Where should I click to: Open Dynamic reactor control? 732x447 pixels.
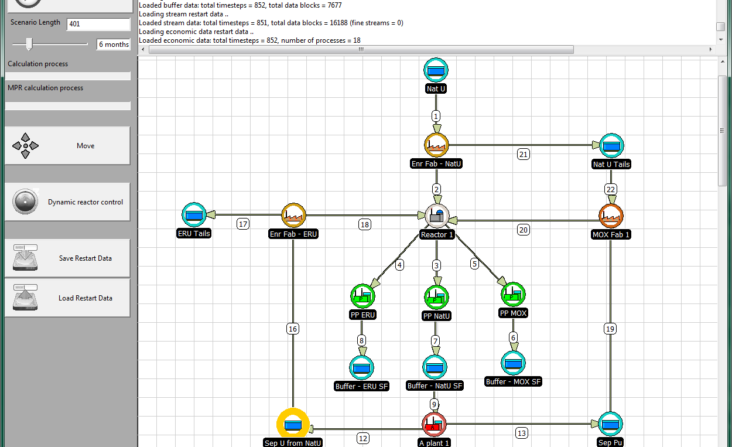click(x=68, y=202)
